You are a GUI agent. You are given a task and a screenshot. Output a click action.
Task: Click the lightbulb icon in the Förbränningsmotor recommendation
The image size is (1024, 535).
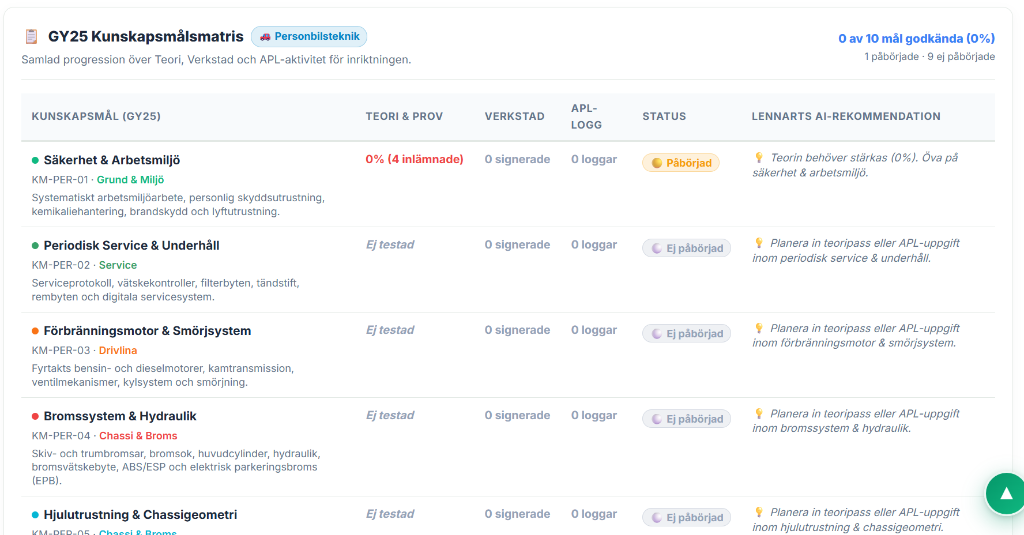(x=759, y=328)
